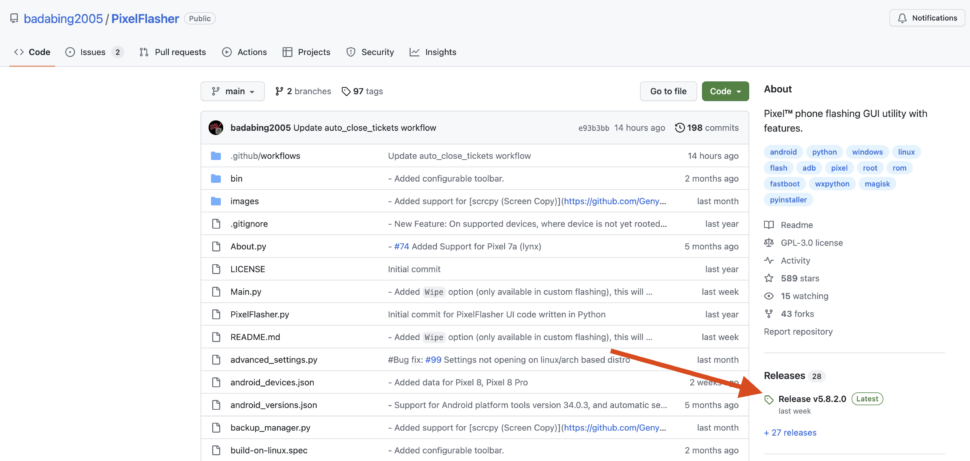Image resolution: width=970 pixels, height=461 pixels.
Task: Select the flash topic tag
Action: coord(779,168)
